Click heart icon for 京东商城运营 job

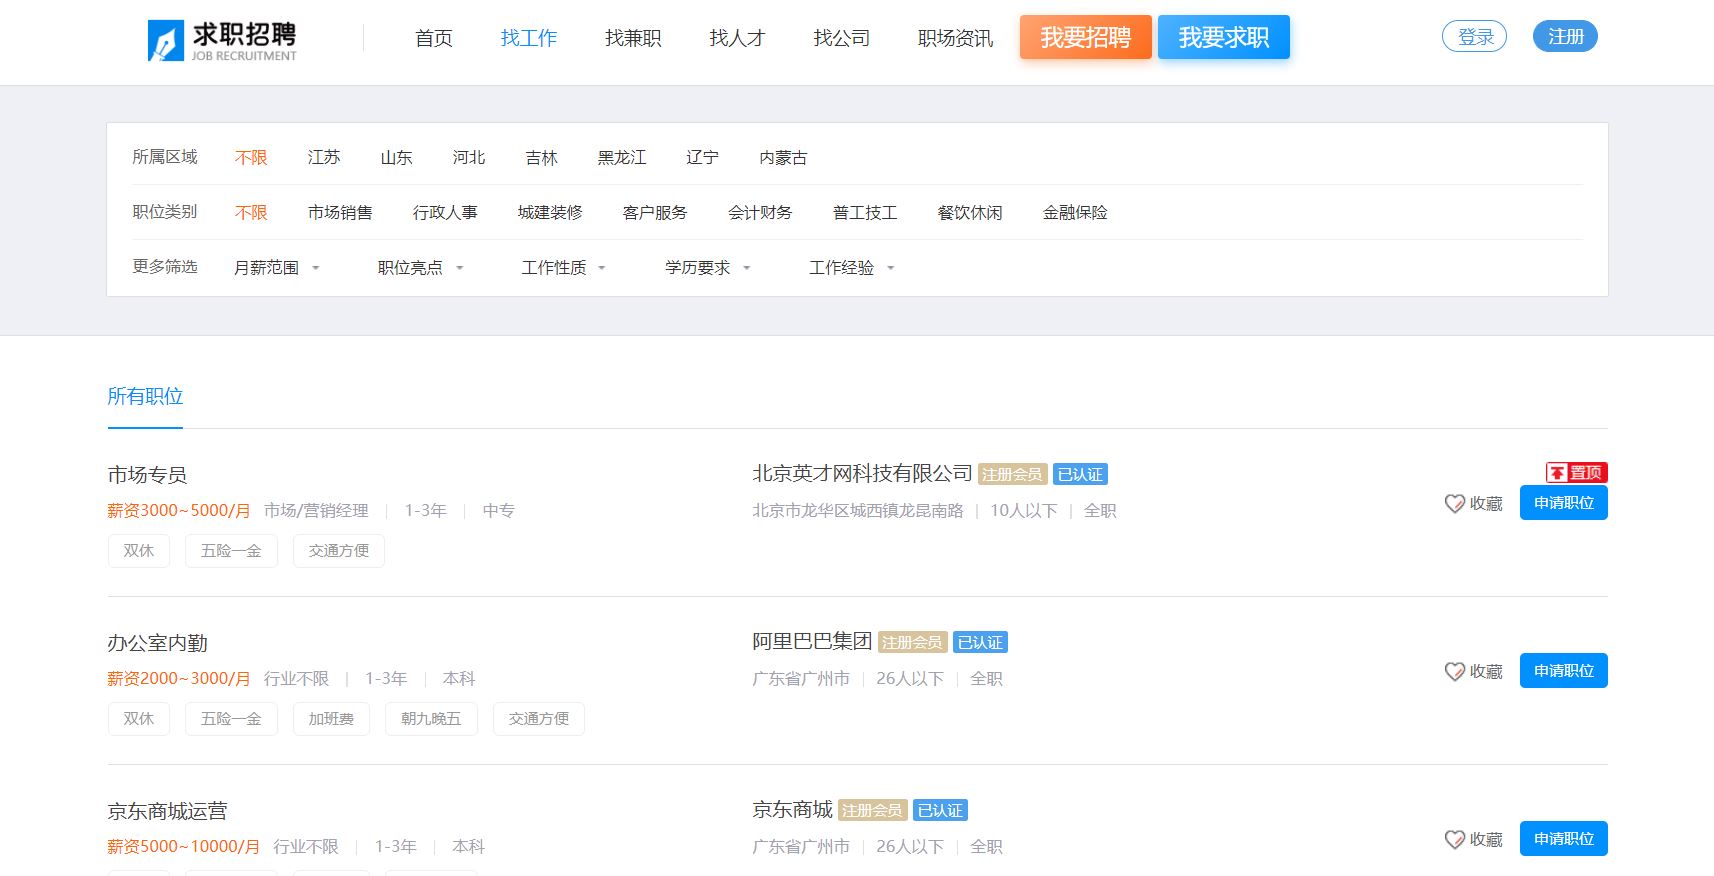click(x=1455, y=840)
